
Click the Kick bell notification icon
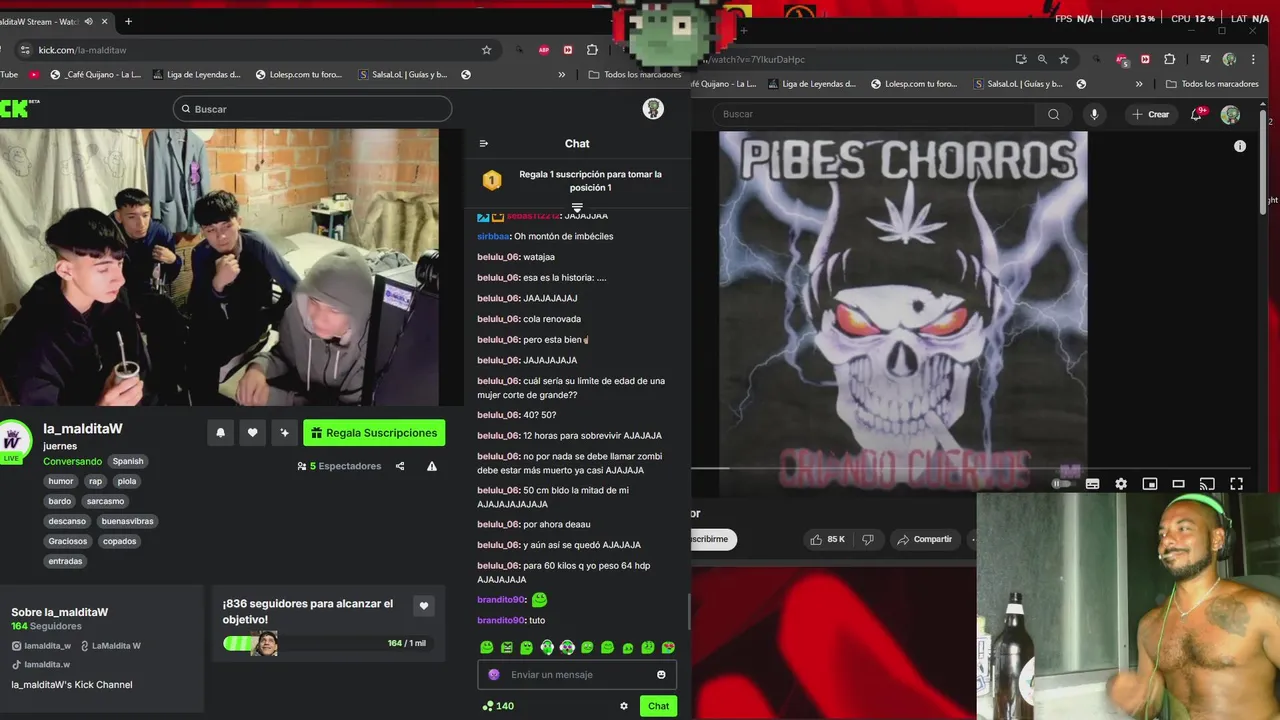(221, 433)
